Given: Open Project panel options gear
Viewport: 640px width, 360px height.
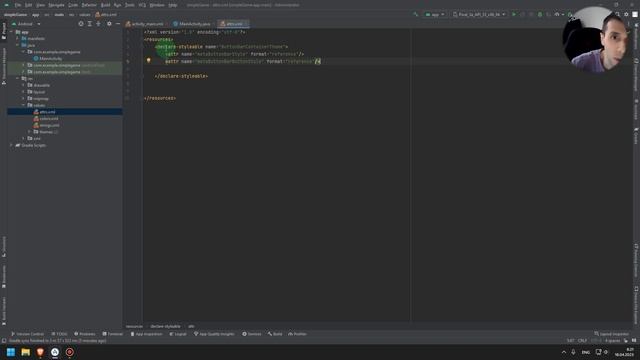Looking at the screenshot, I should (x=109, y=24).
